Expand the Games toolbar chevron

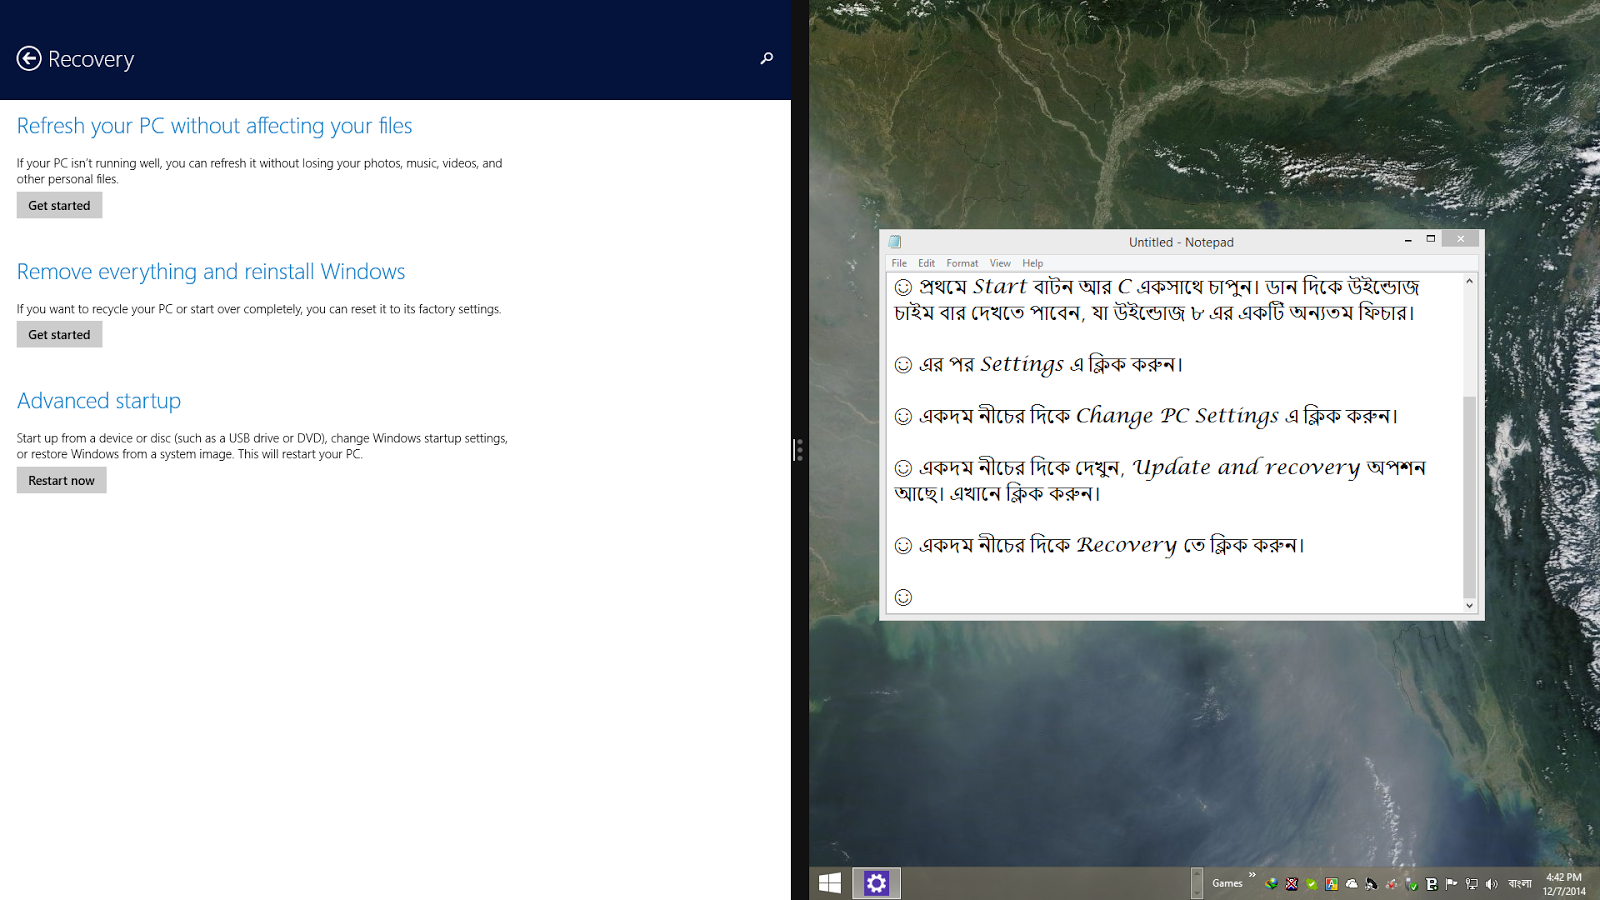click(1252, 875)
